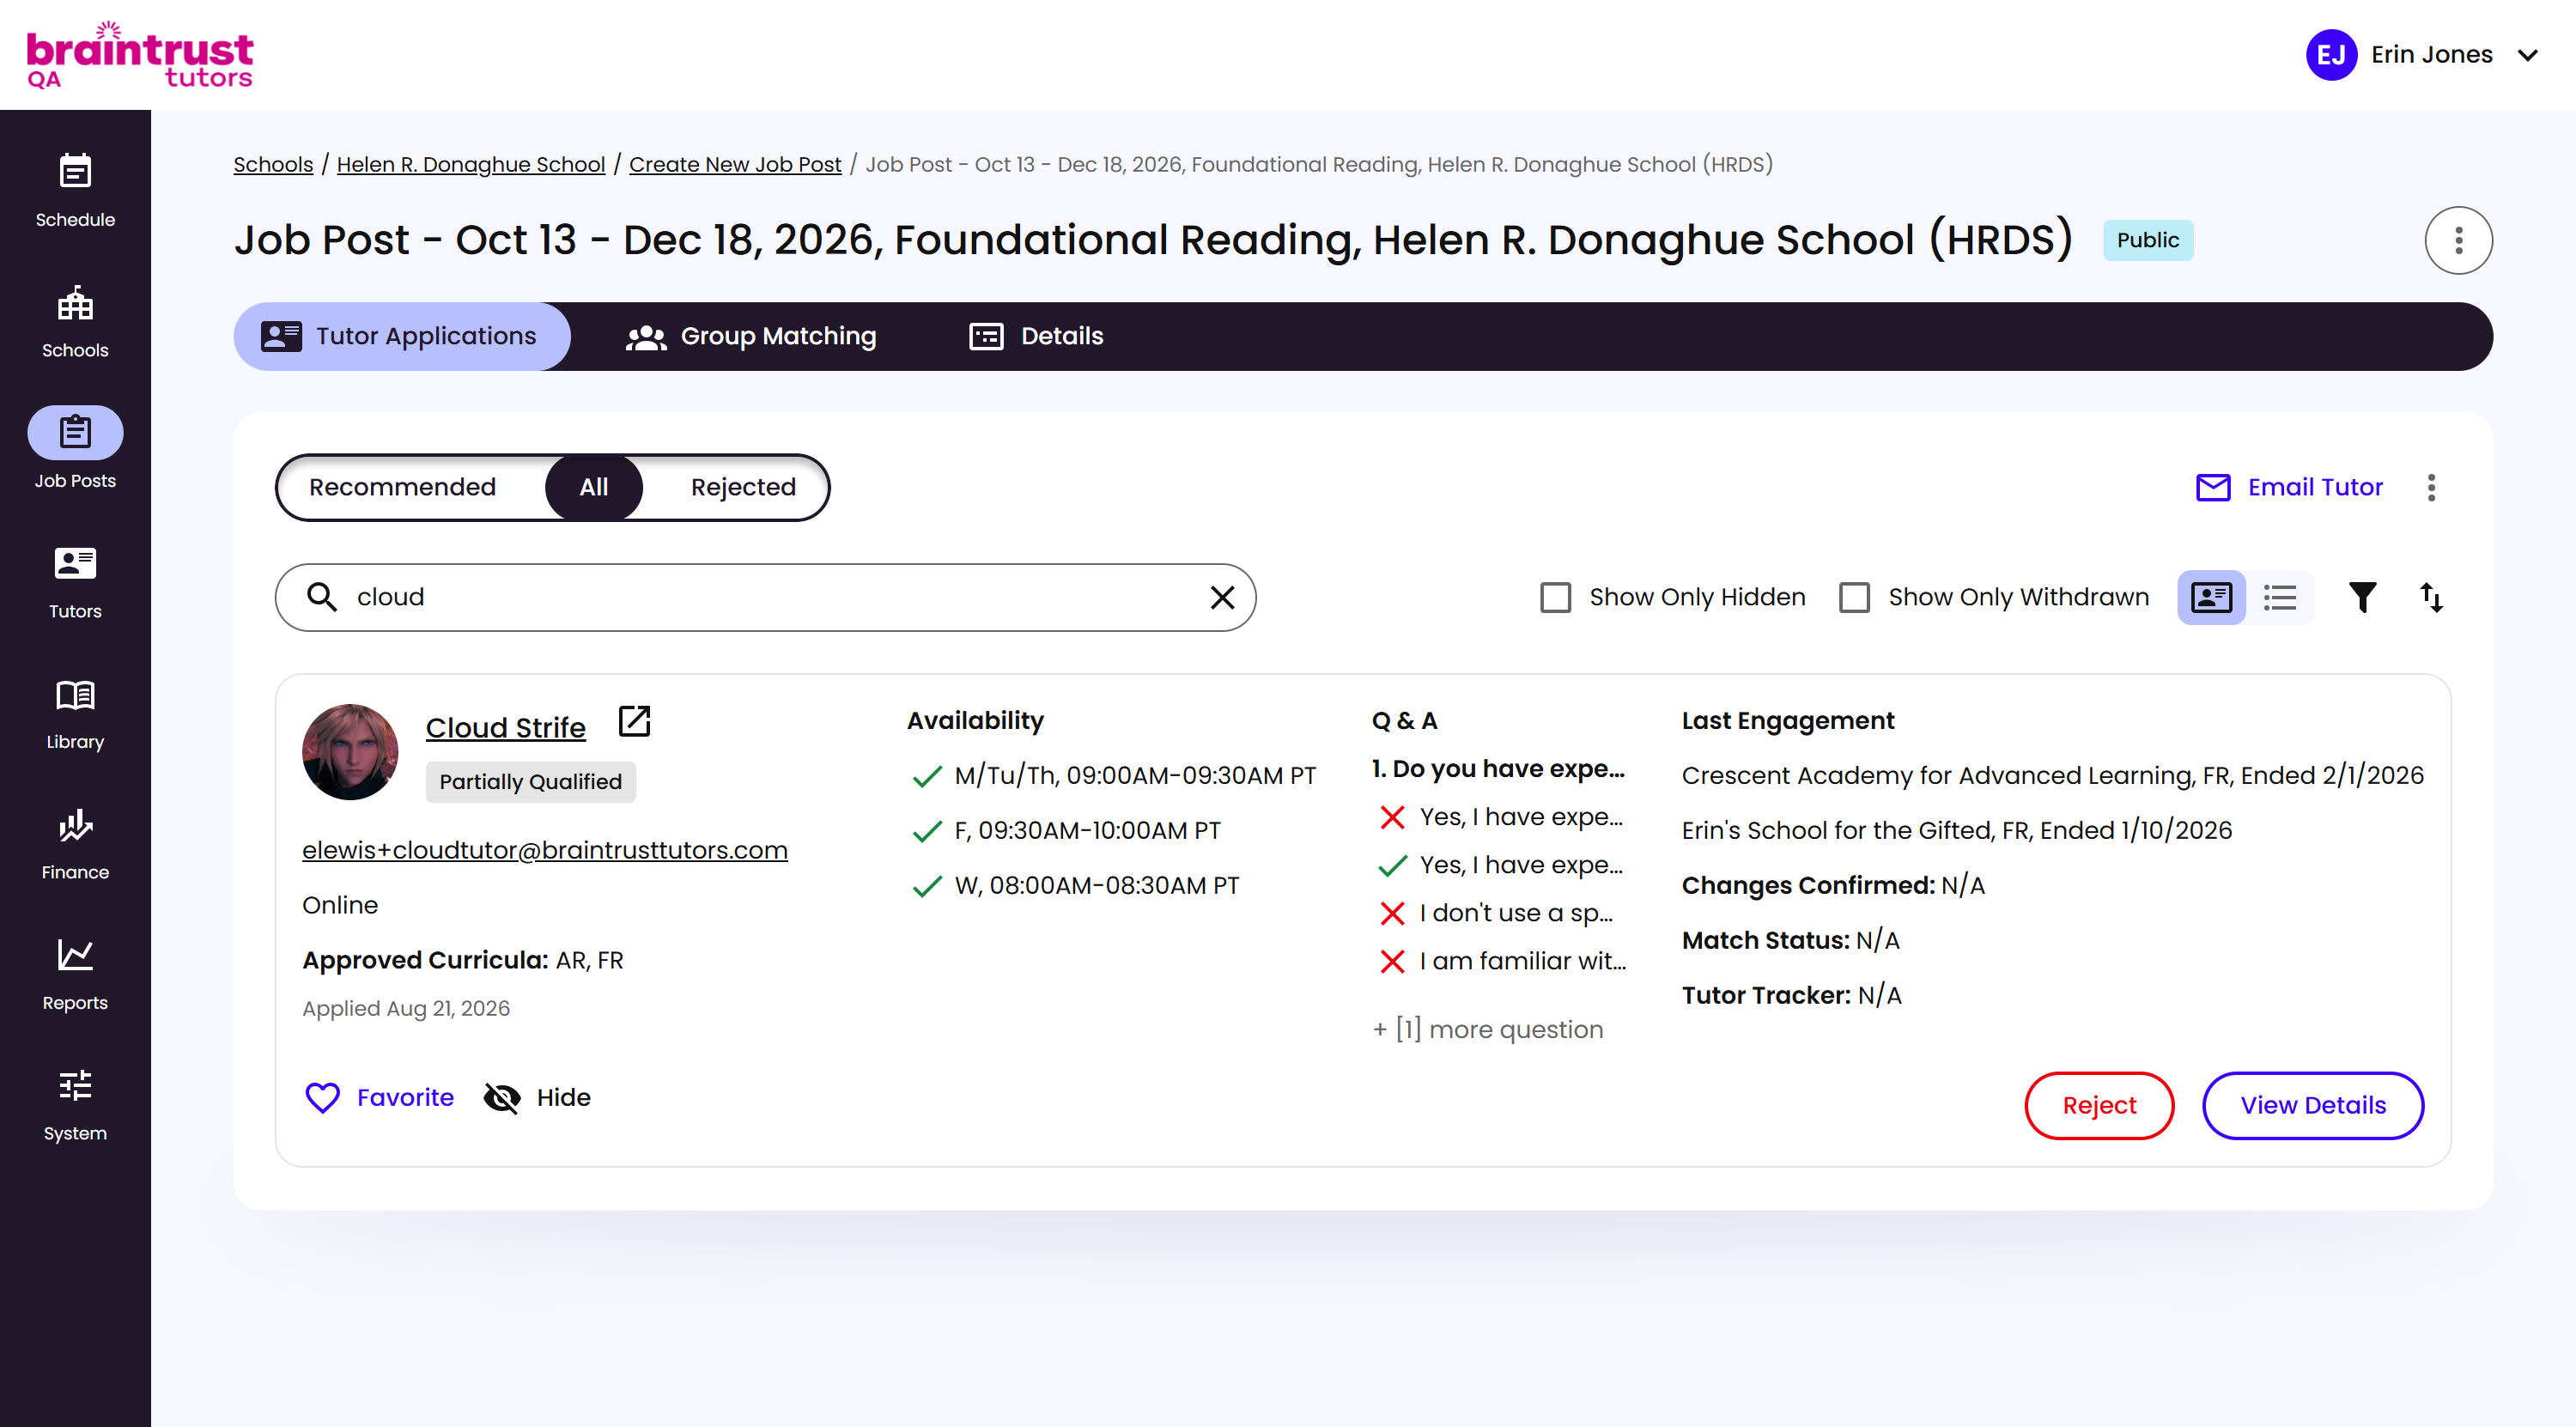Select the All filter
This screenshot has height=1427, width=2576.
click(x=593, y=487)
